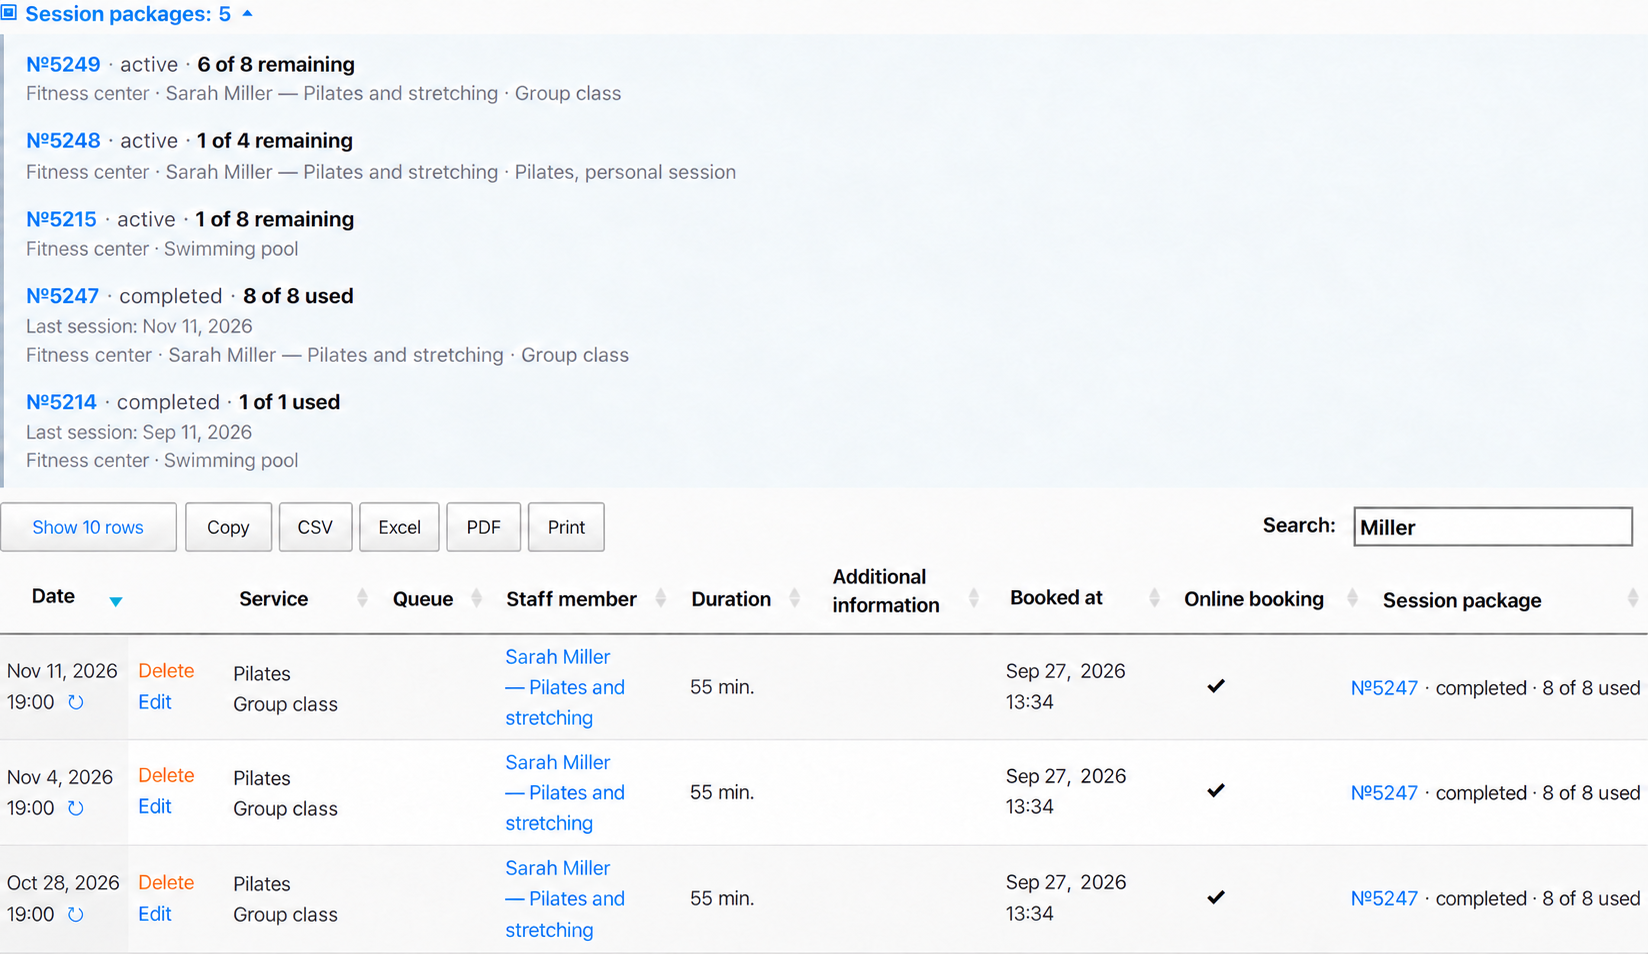Edit the Nov 11, 2026 booking
1648x954 pixels.
coord(155,702)
